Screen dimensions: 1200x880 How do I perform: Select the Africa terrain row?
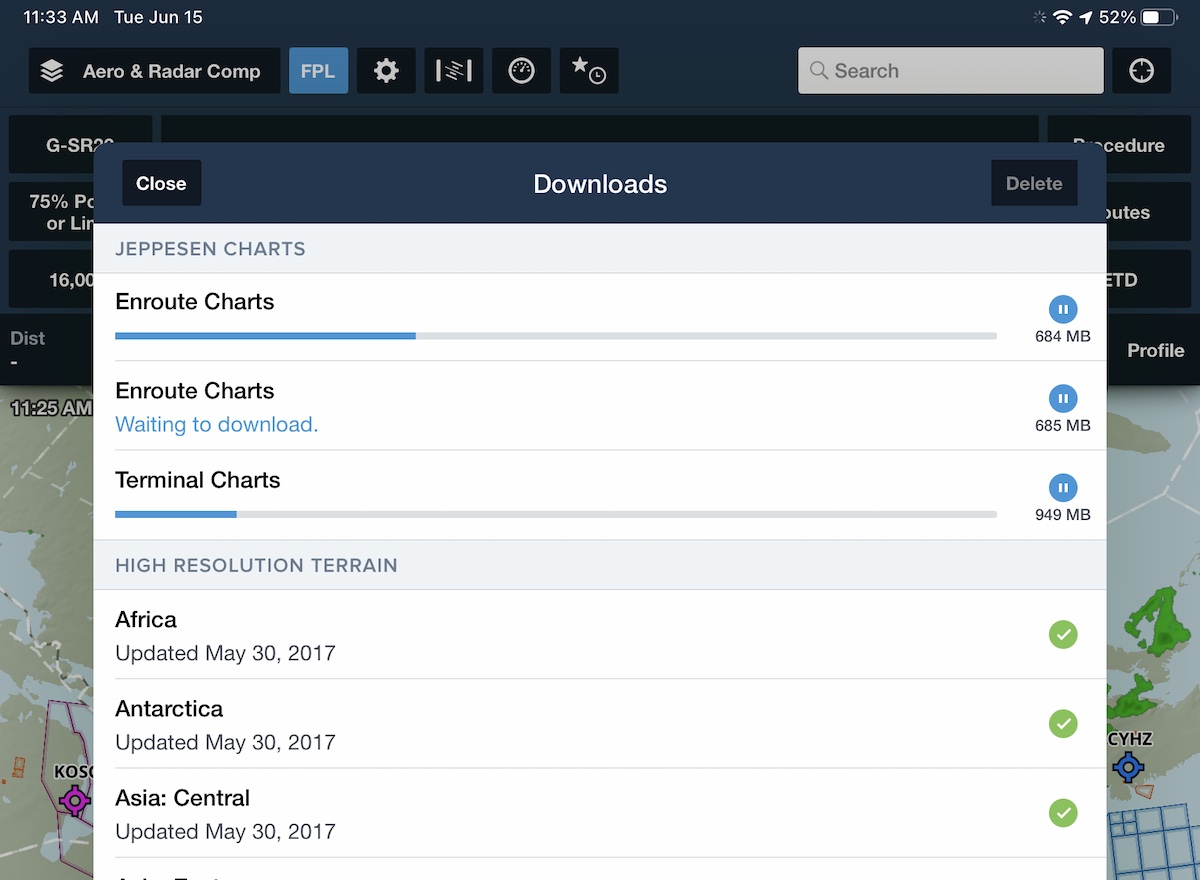point(600,635)
